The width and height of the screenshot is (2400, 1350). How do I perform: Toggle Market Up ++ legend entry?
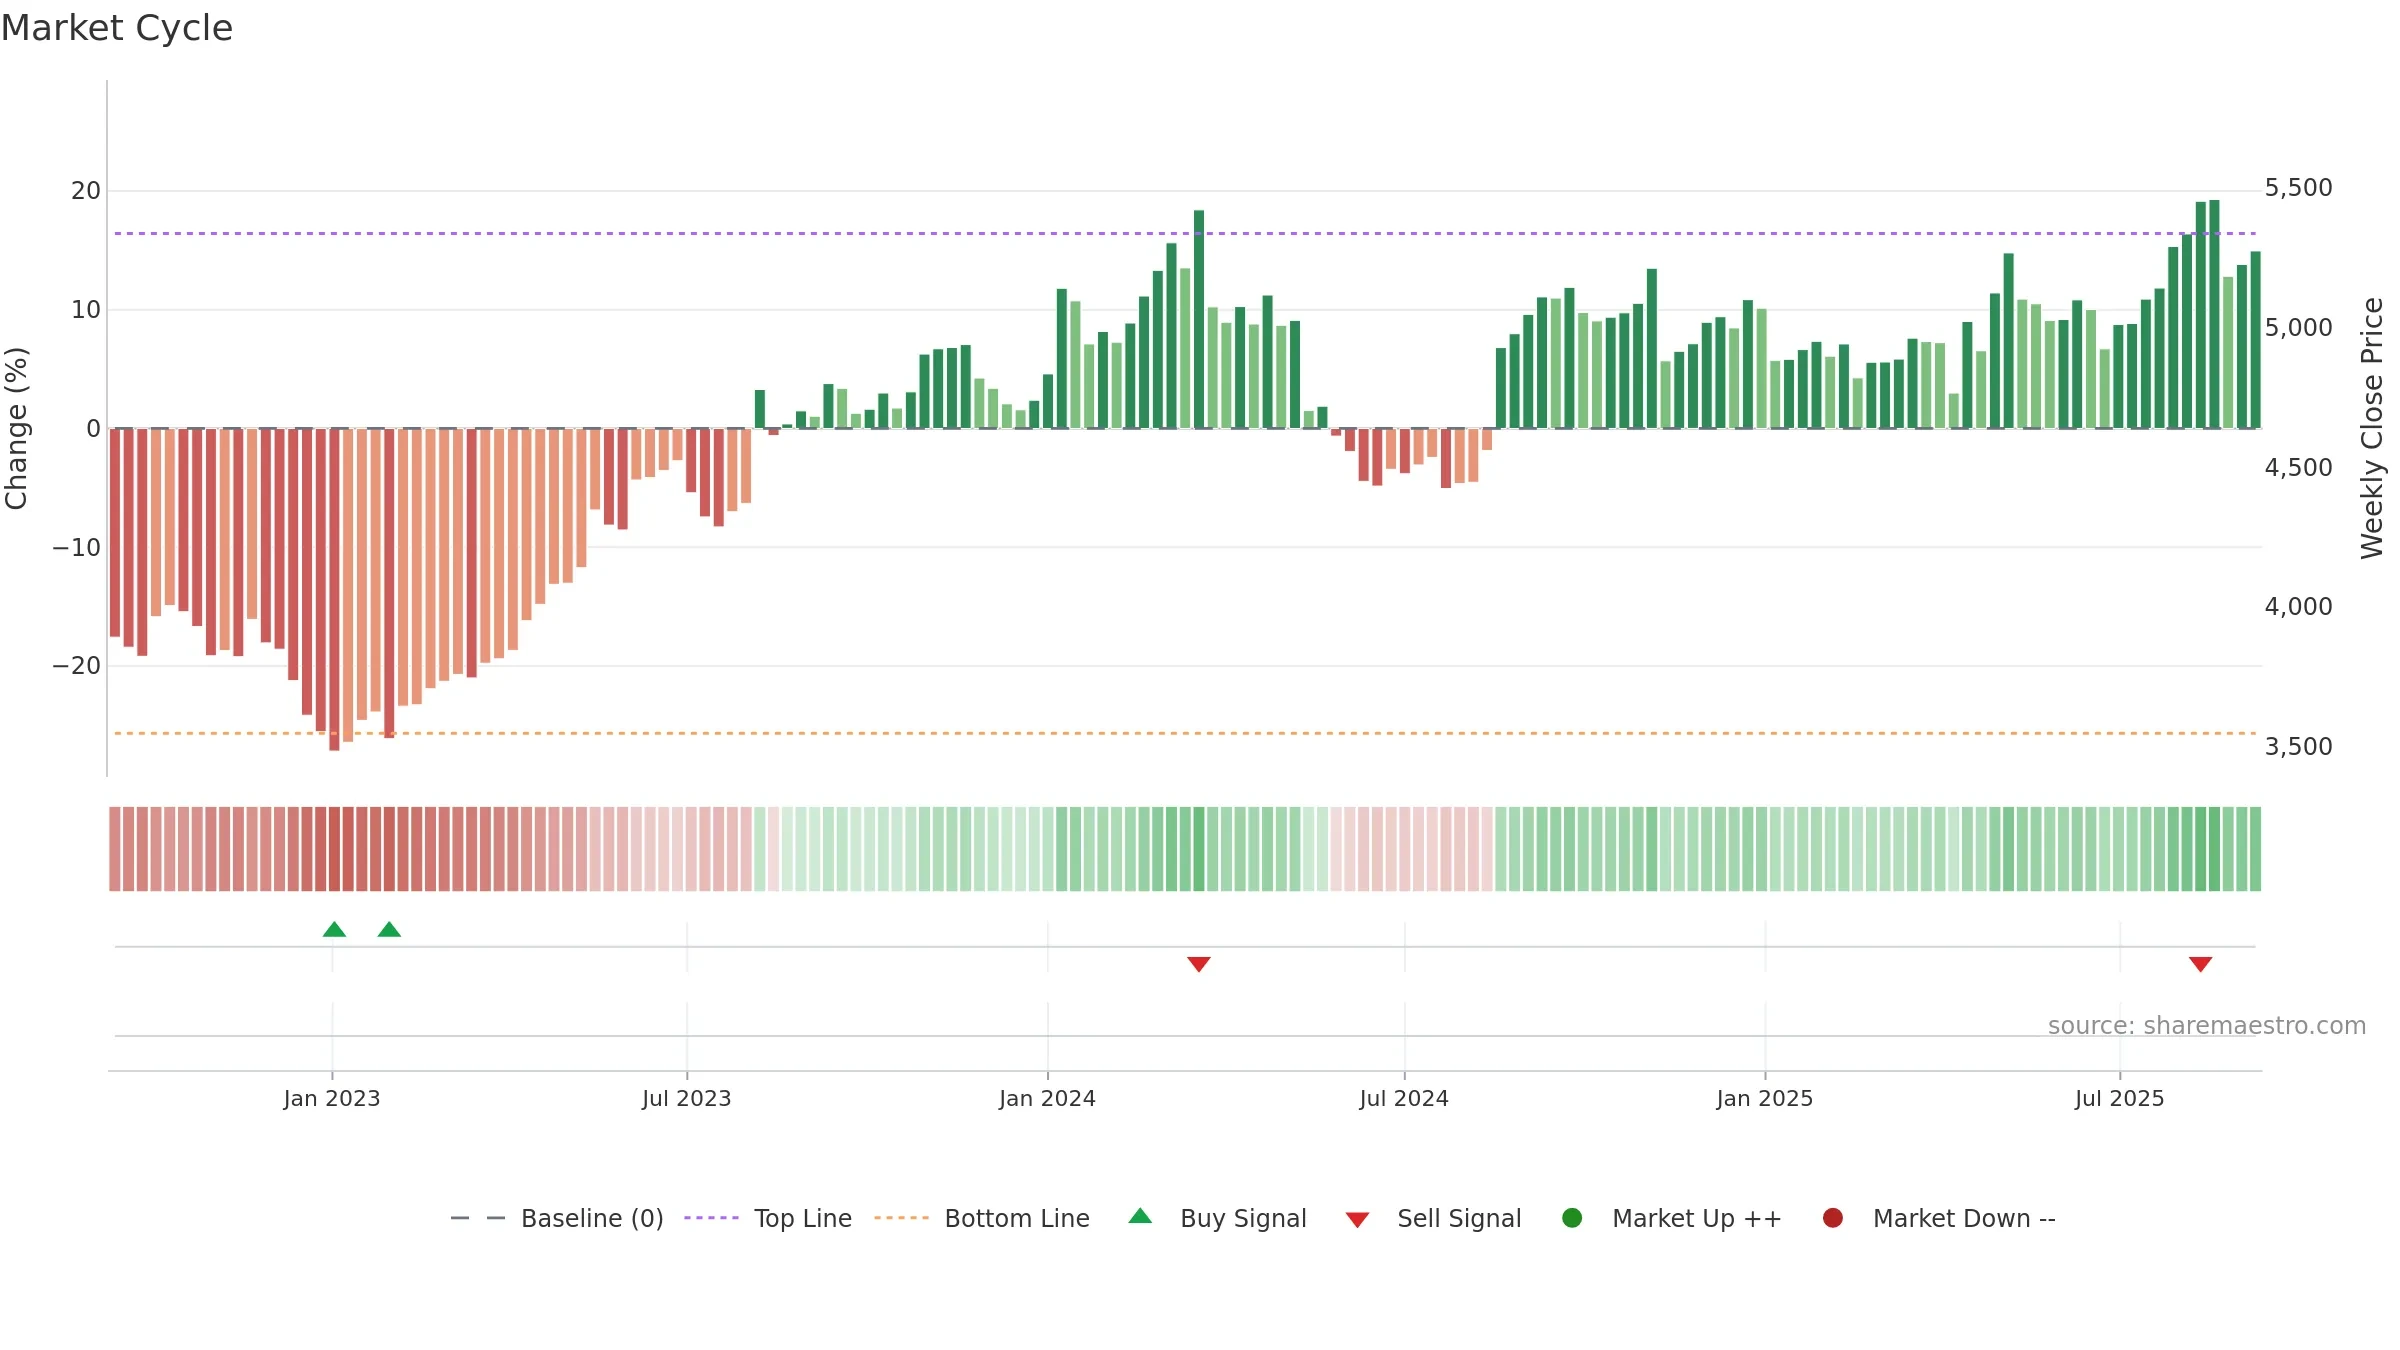[x=1671, y=1218]
